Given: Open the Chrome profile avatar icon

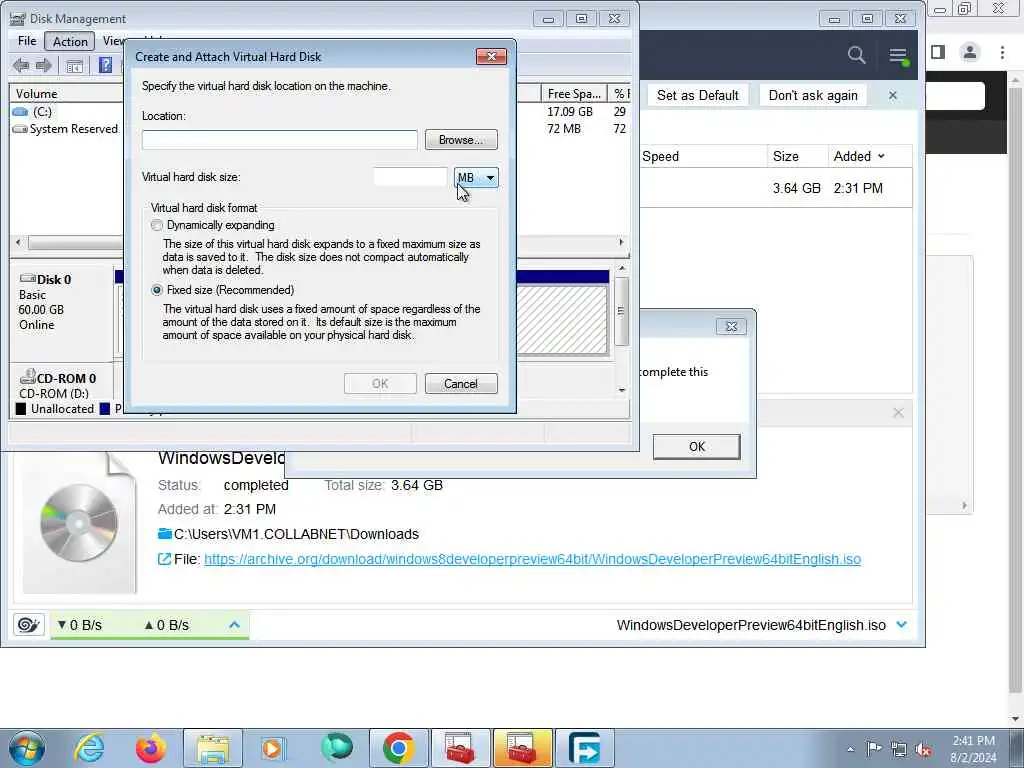Looking at the screenshot, I should point(970,52).
